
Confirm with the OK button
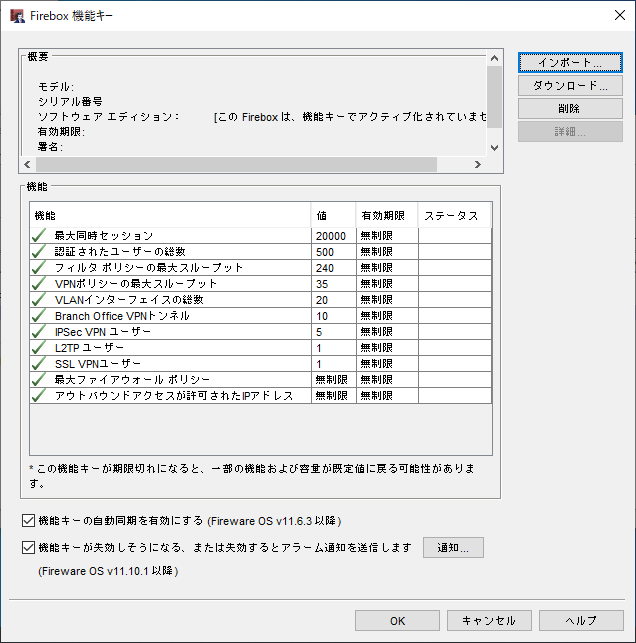pyautogui.click(x=397, y=621)
